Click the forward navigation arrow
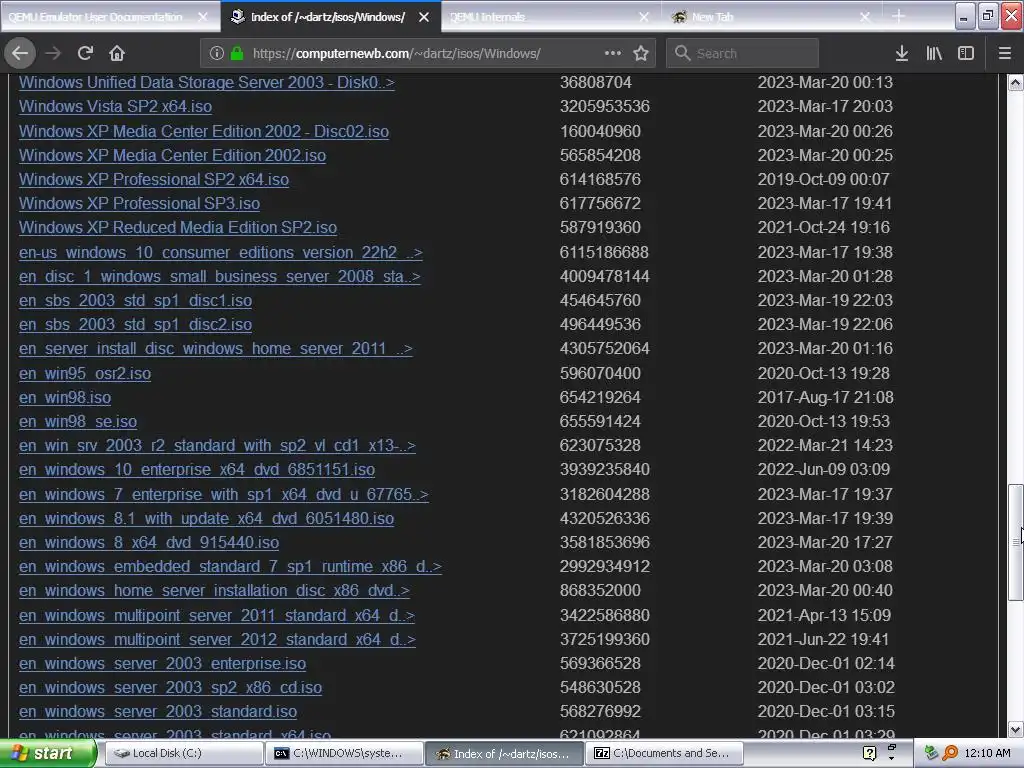1024x768 pixels. click(x=53, y=53)
